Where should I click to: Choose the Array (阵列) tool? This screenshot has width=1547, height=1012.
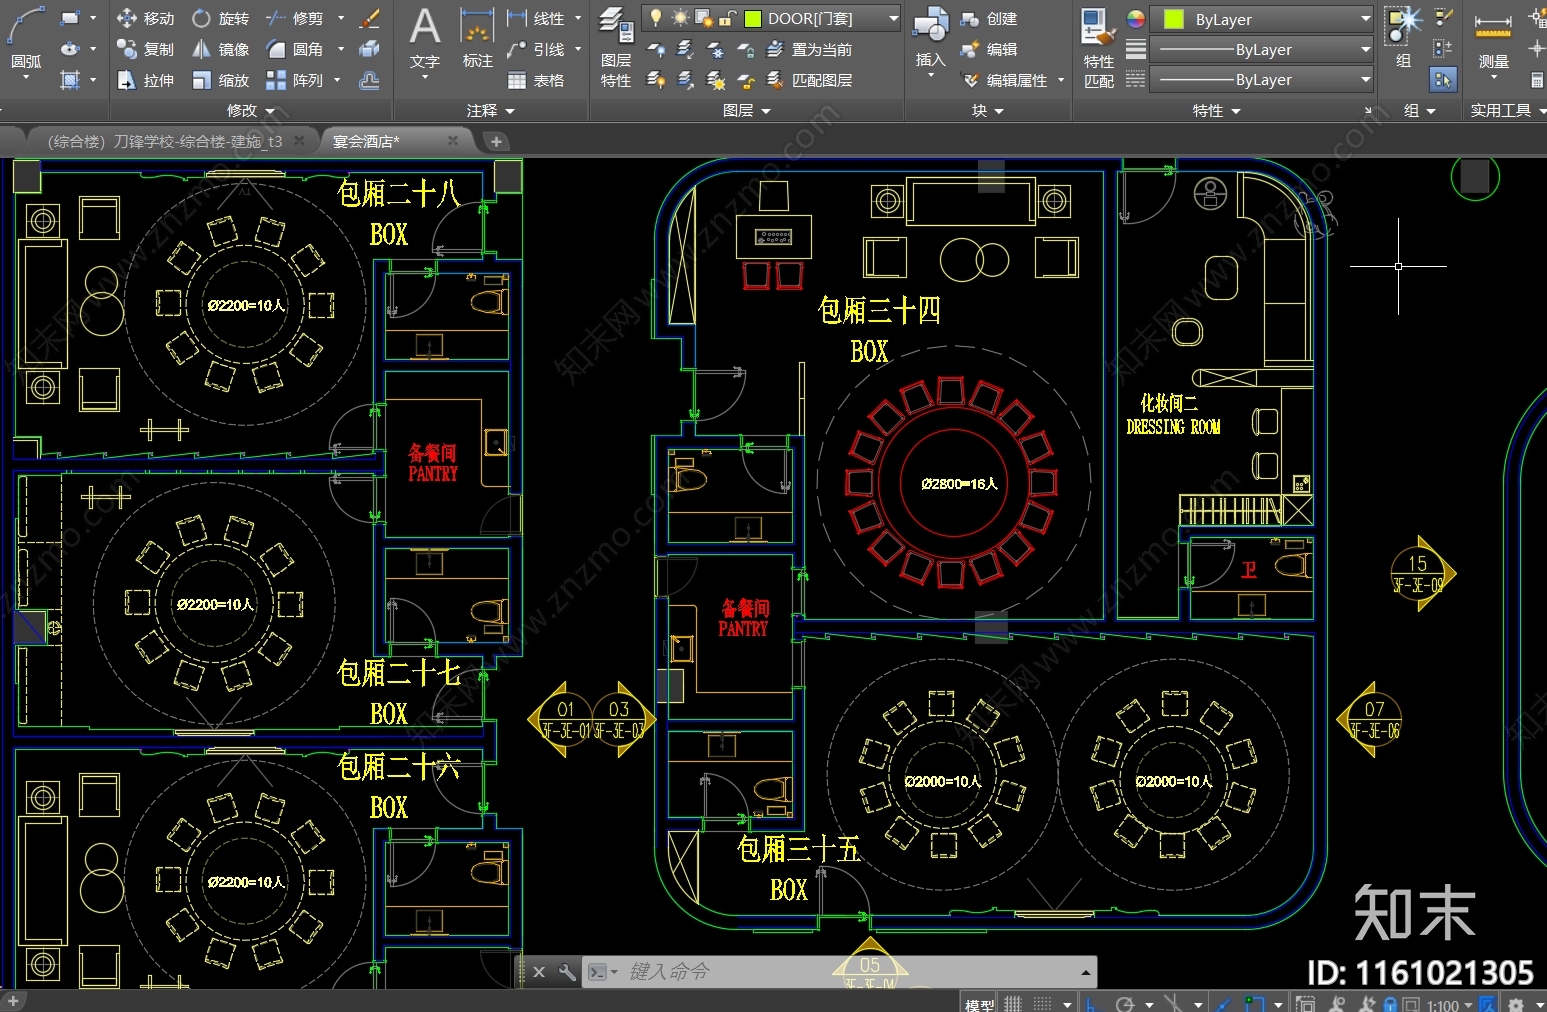pos(294,80)
